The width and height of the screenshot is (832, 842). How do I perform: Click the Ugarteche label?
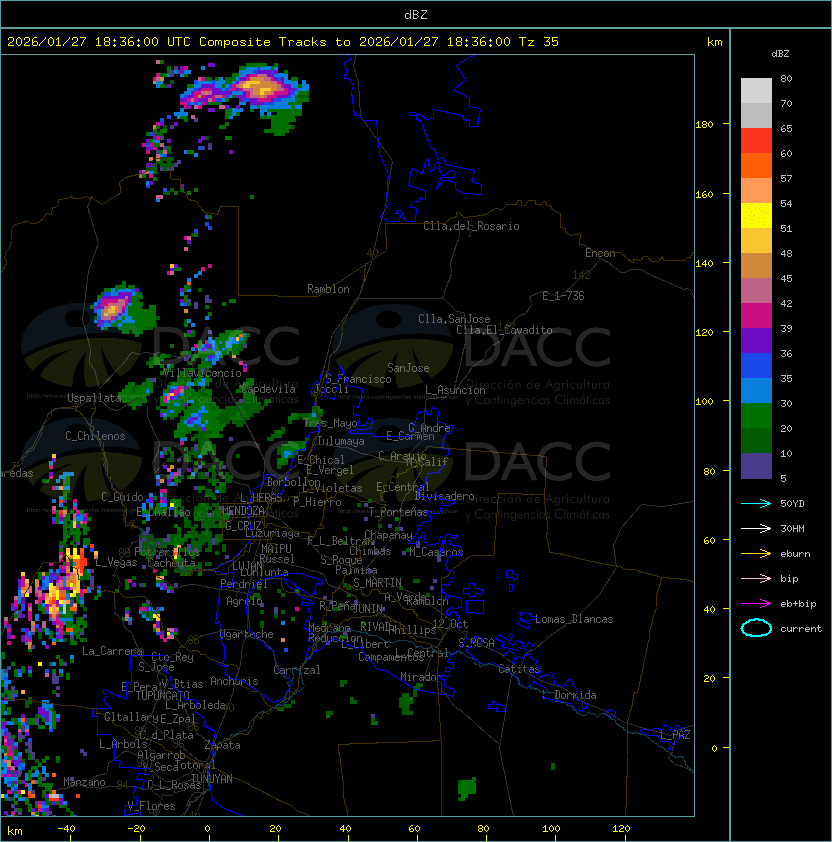click(247, 634)
